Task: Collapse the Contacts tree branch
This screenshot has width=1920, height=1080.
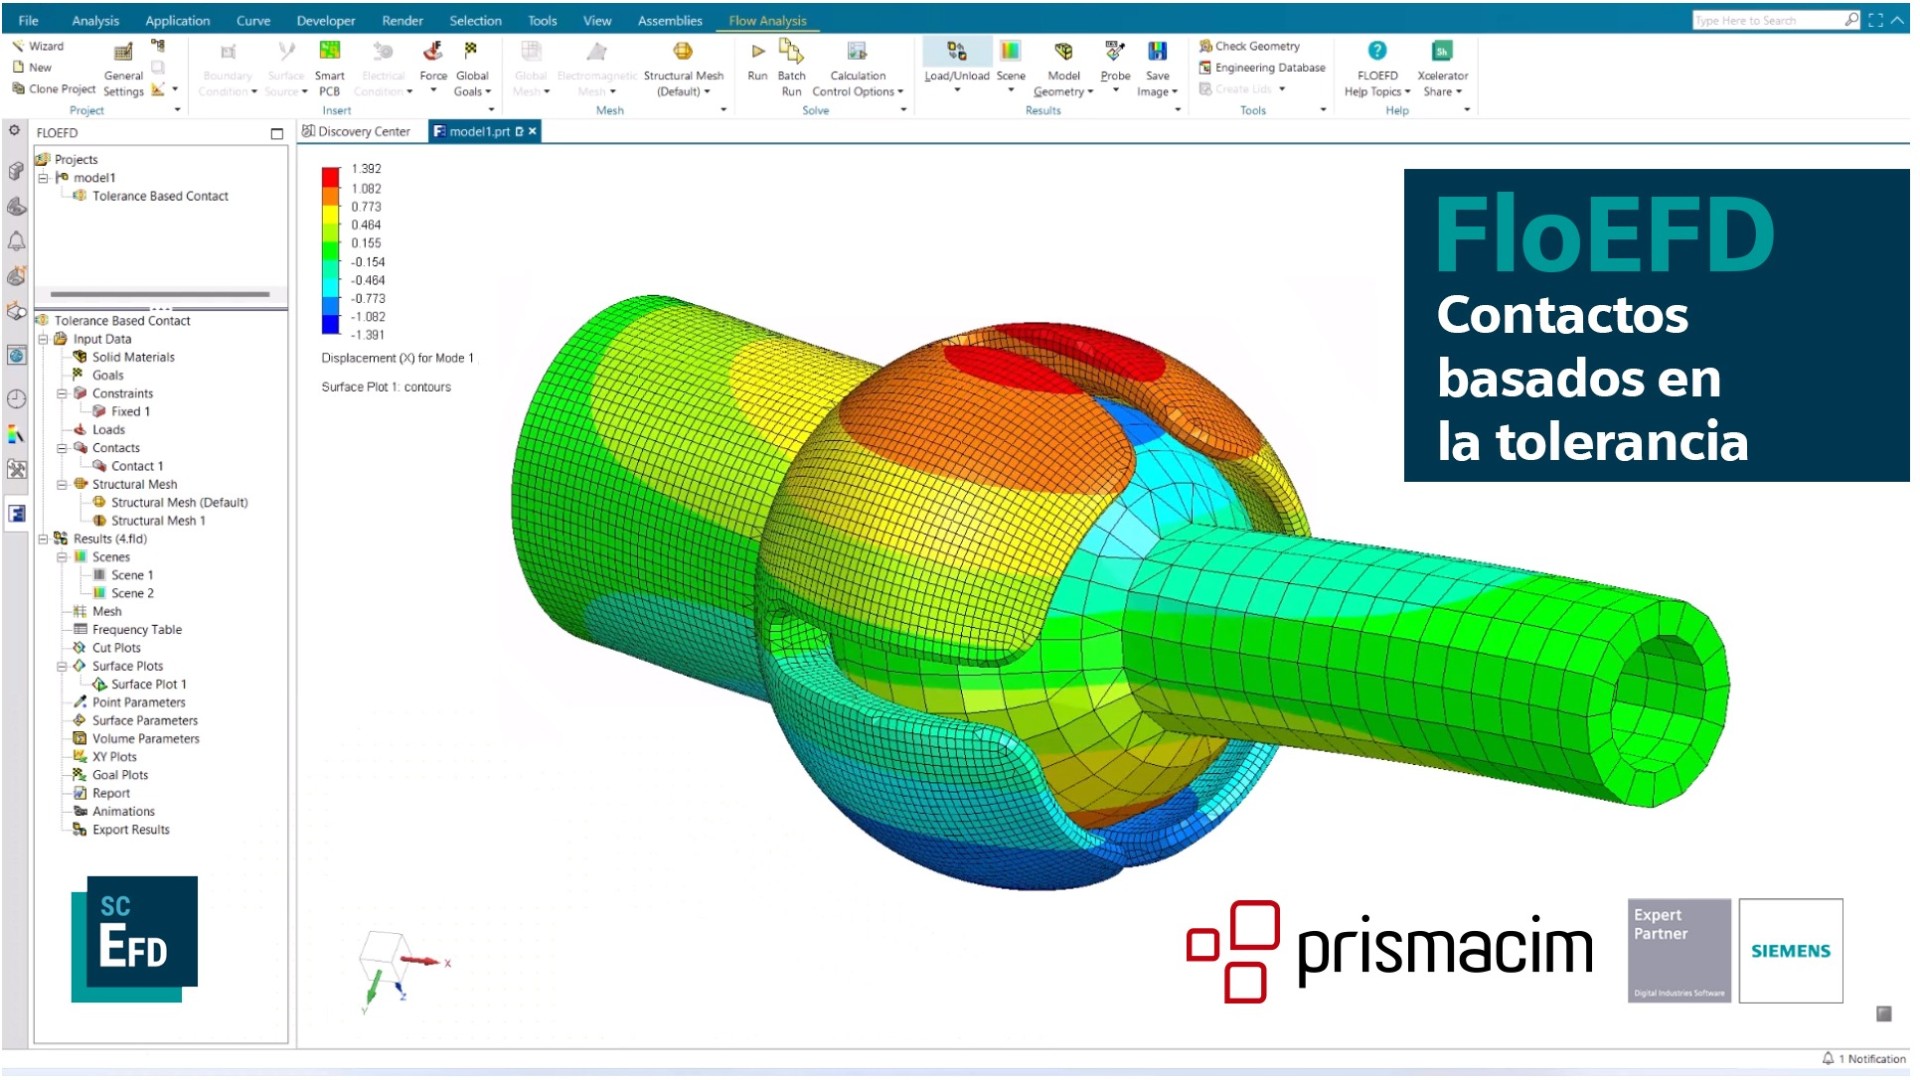Action: 62,447
